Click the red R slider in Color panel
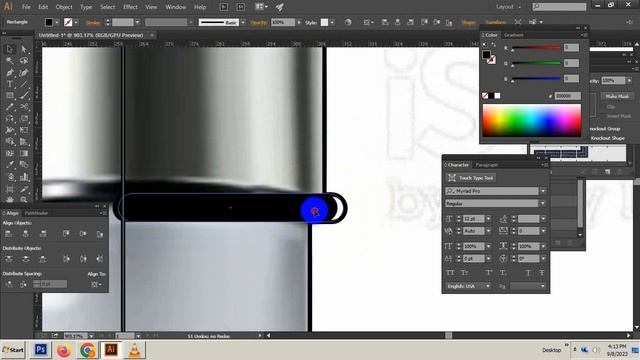The height and width of the screenshot is (360, 640). (x=536, y=48)
